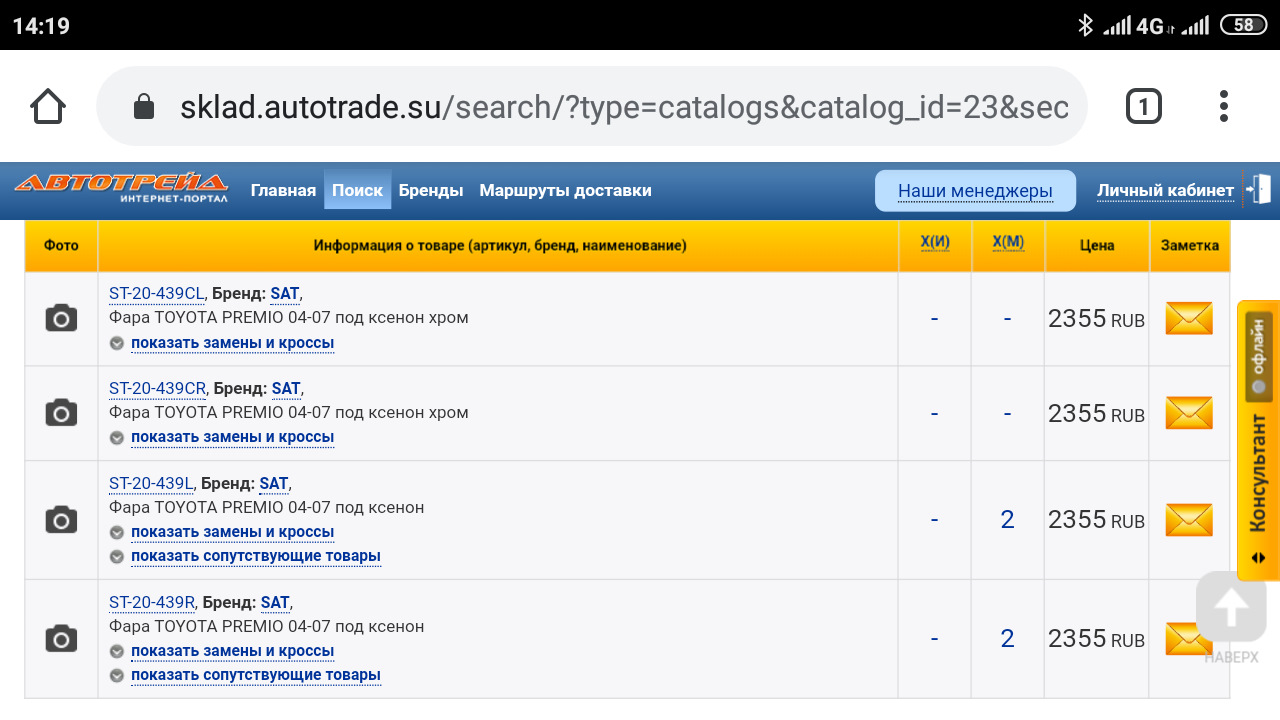The width and height of the screenshot is (1280, 720).
Task: Tap the sklad.autotrade.su address bar
Action: 591,106
